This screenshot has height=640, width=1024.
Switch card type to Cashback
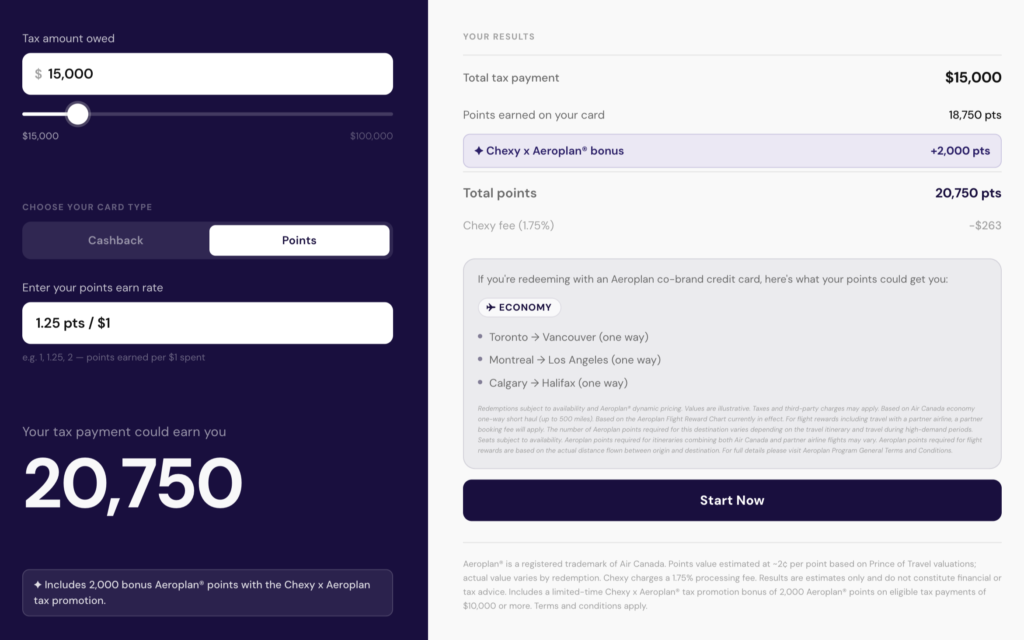pyautogui.click(x=116, y=240)
